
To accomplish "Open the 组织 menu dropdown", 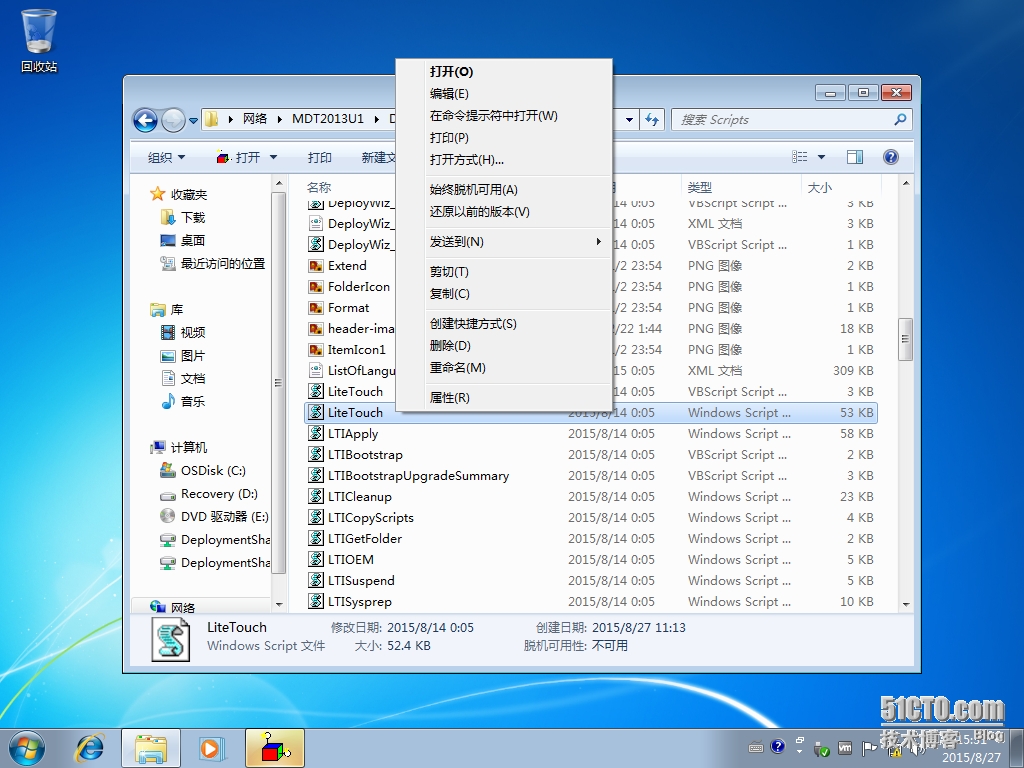I will click(x=167, y=157).
